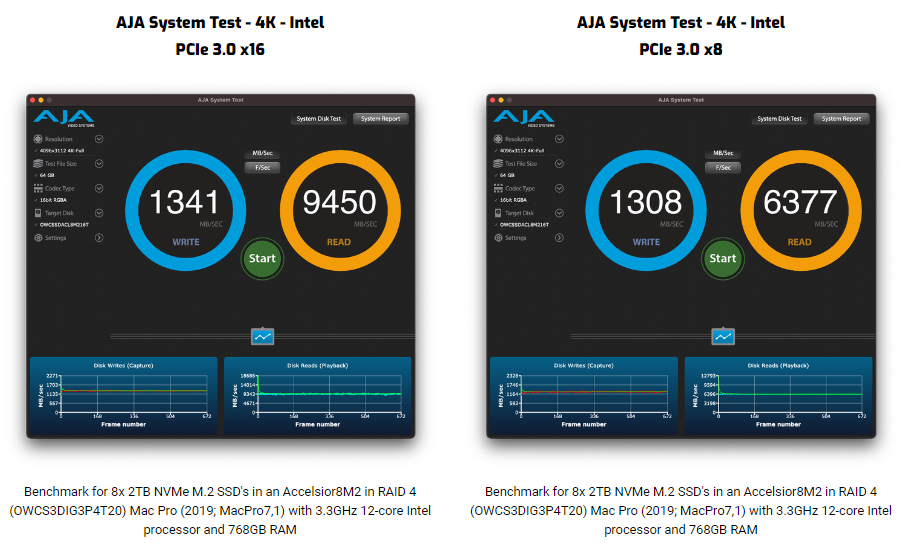Screen dimensions: 902x556
Task: Click the Test File Size icon in the x8 window
Action: pyautogui.click(x=498, y=164)
